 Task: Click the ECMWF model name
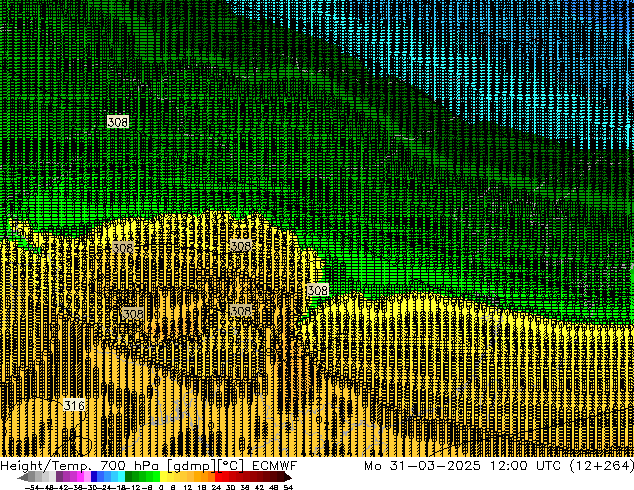click(275, 466)
